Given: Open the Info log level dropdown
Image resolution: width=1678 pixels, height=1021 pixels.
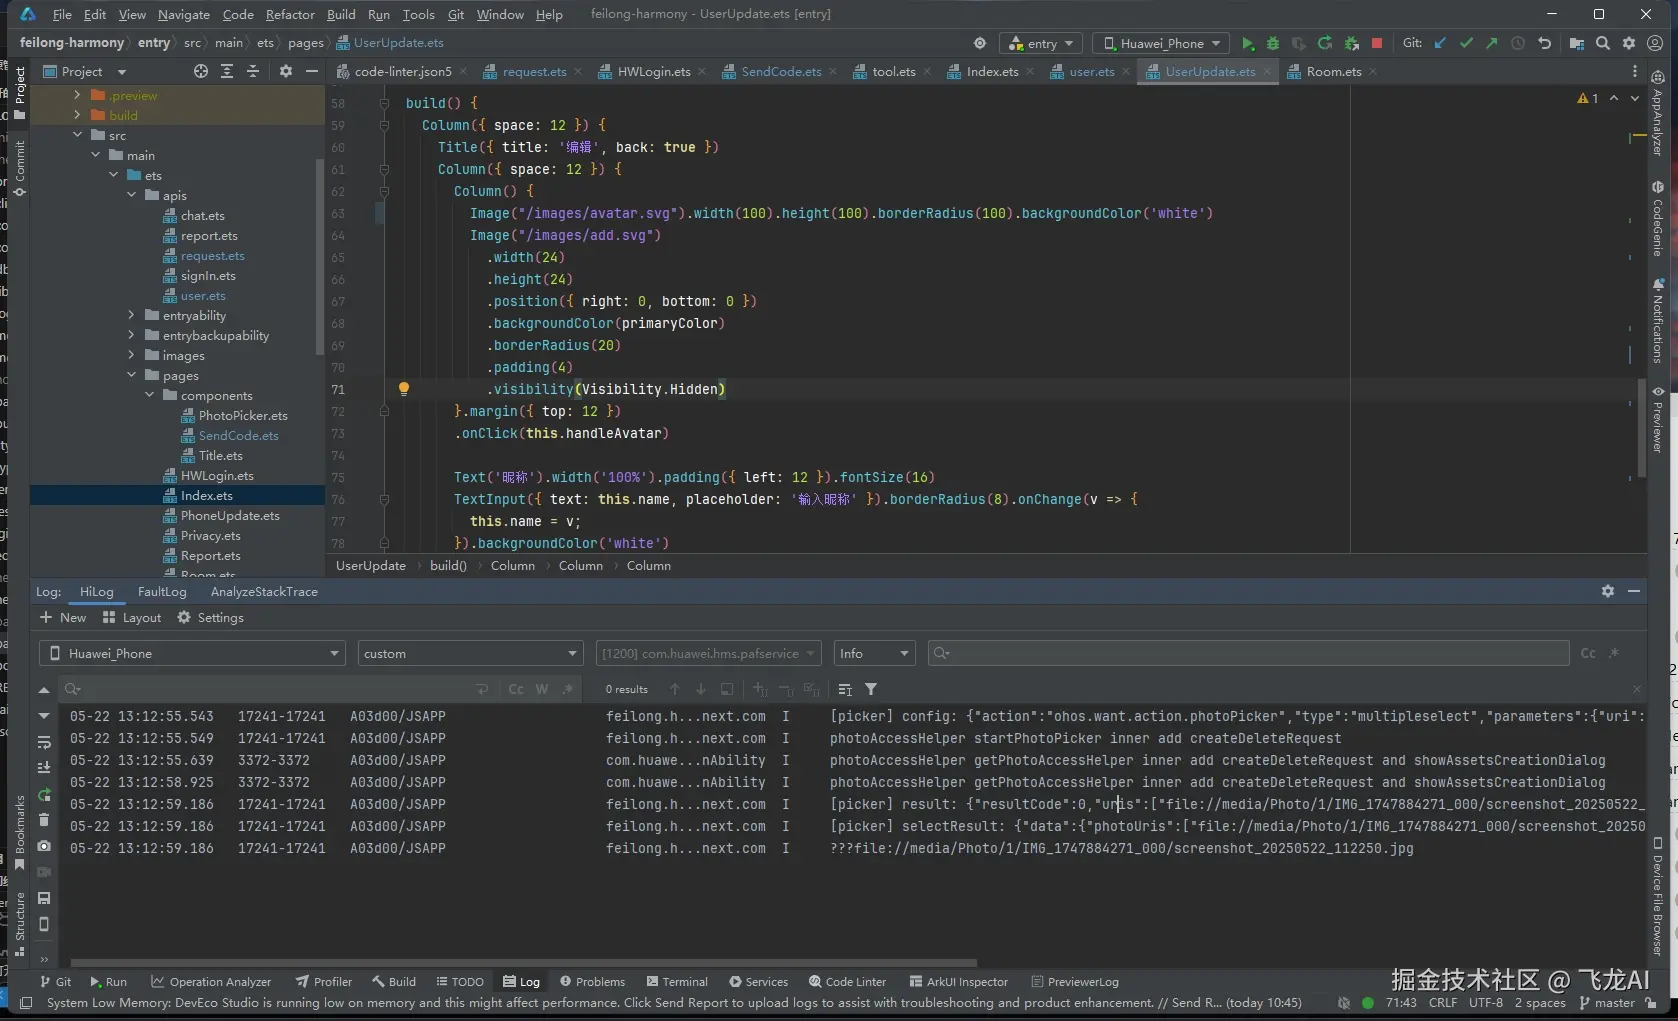Looking at the screenshot, I should coord(874,654).
